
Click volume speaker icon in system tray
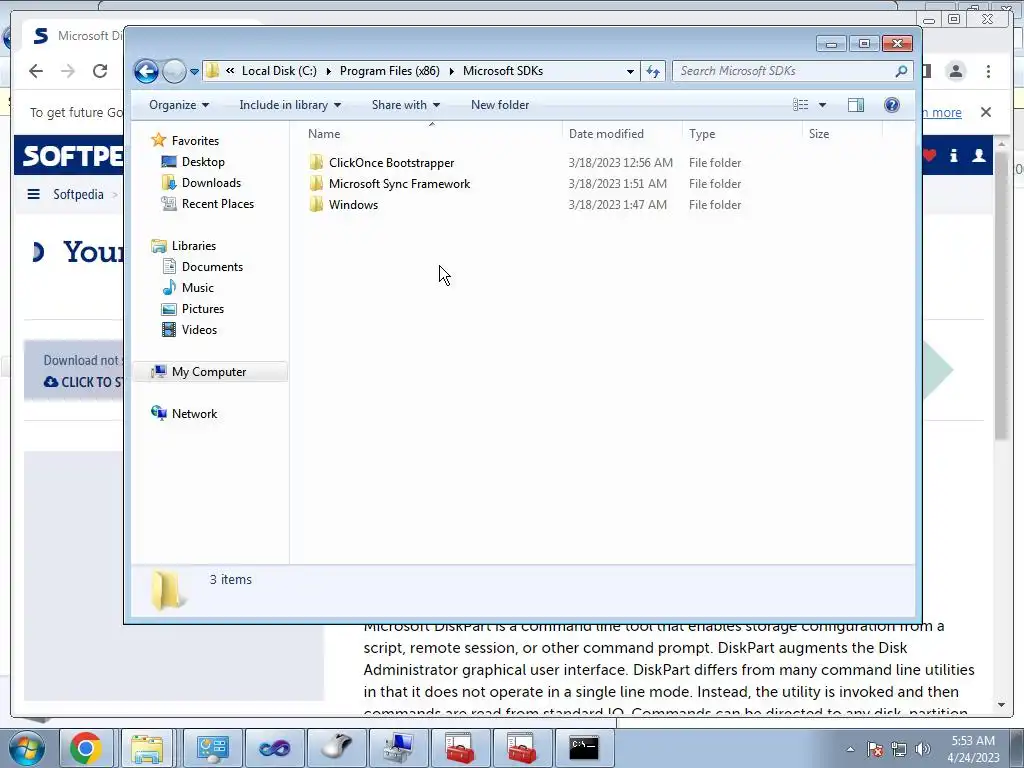pos(923,749)
